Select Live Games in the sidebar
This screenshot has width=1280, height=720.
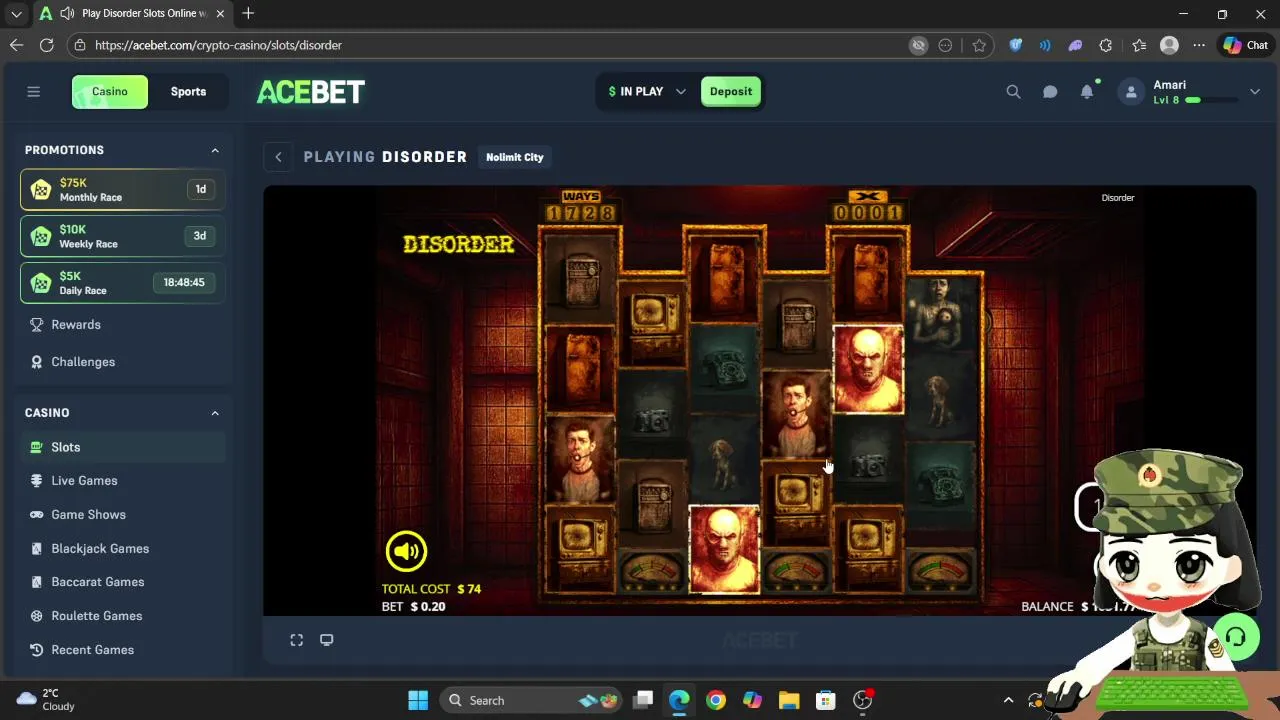pyautogui.click(x=84, y=481)
